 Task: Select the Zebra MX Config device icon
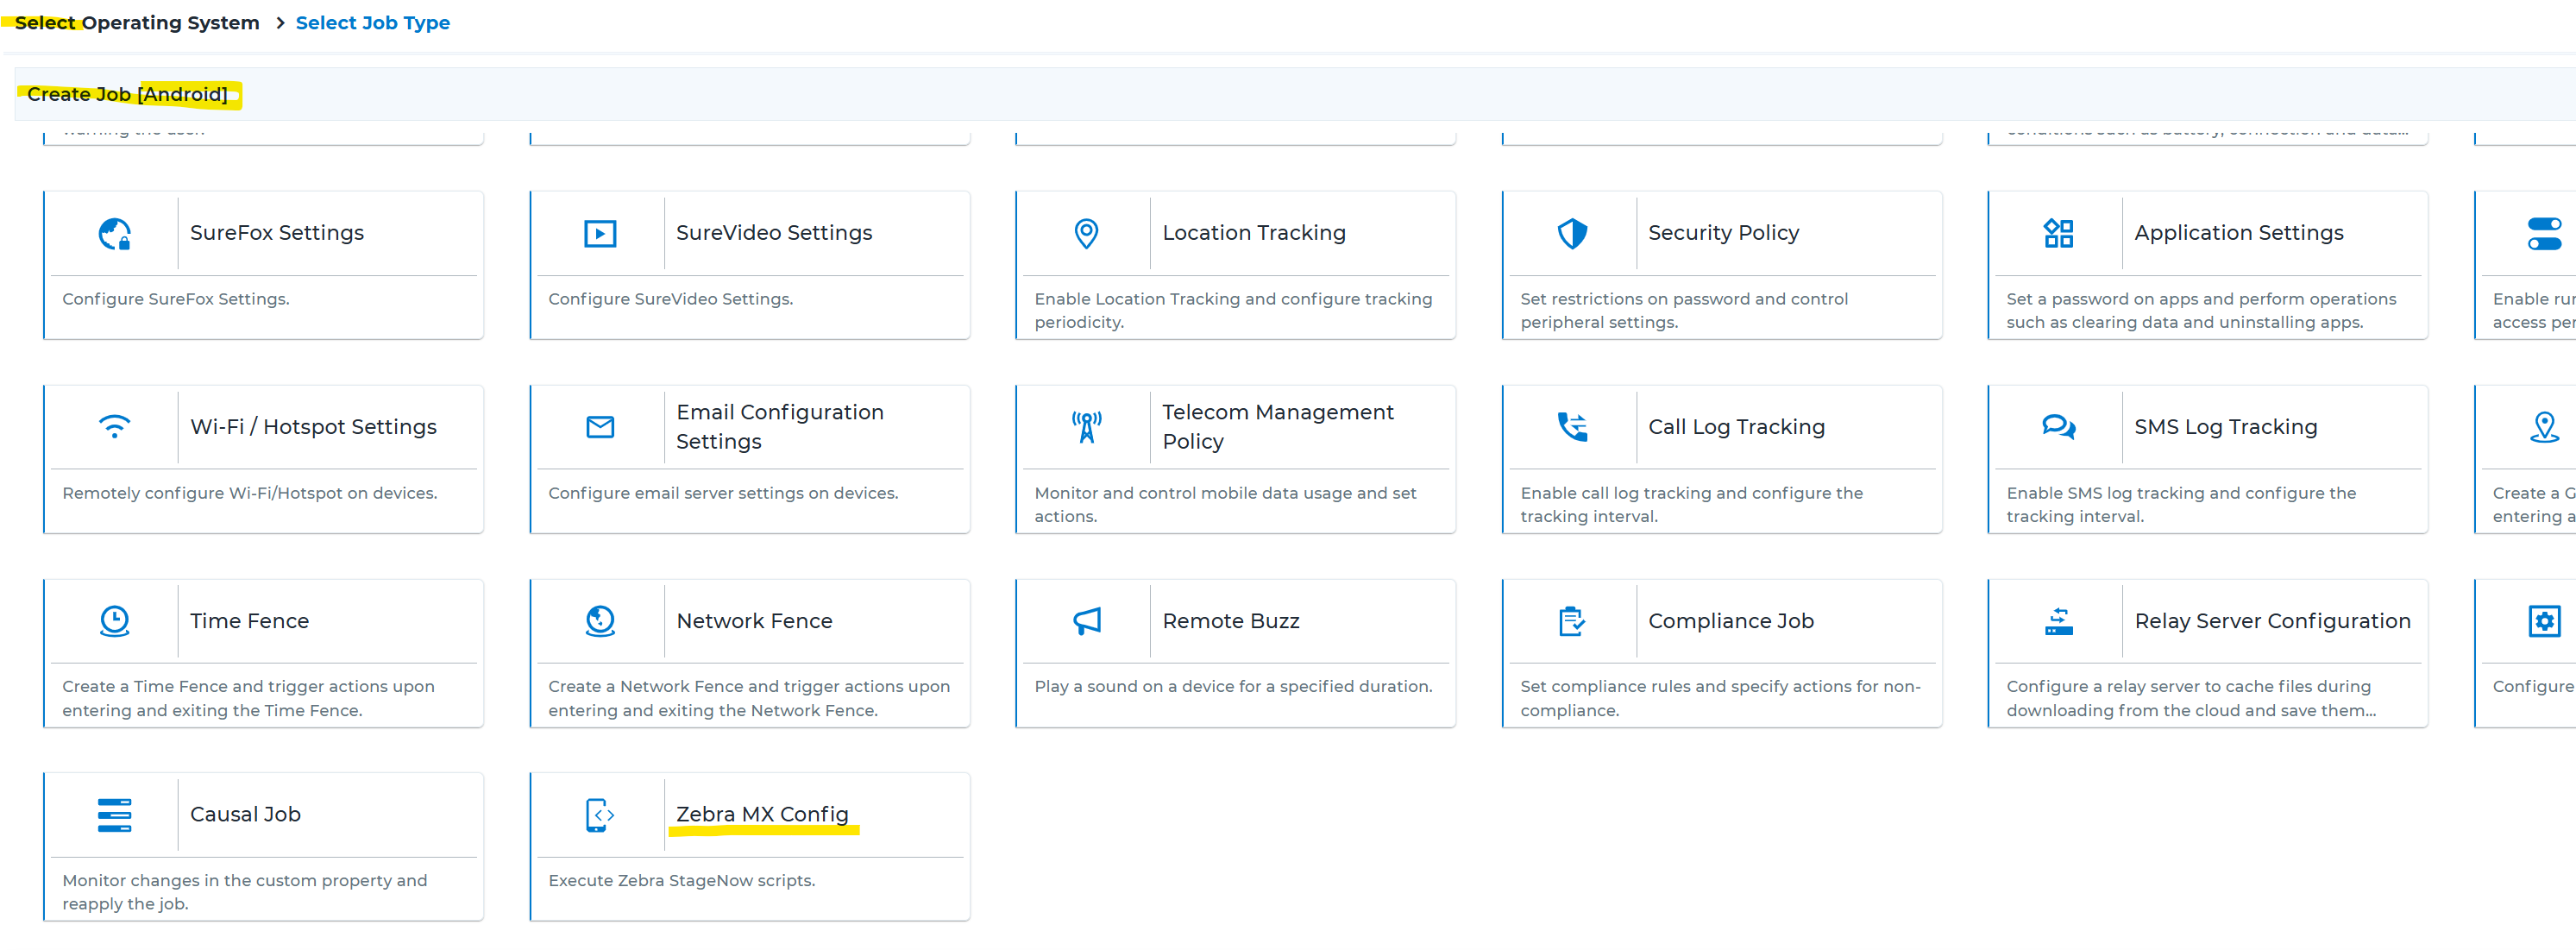[600, 814]
